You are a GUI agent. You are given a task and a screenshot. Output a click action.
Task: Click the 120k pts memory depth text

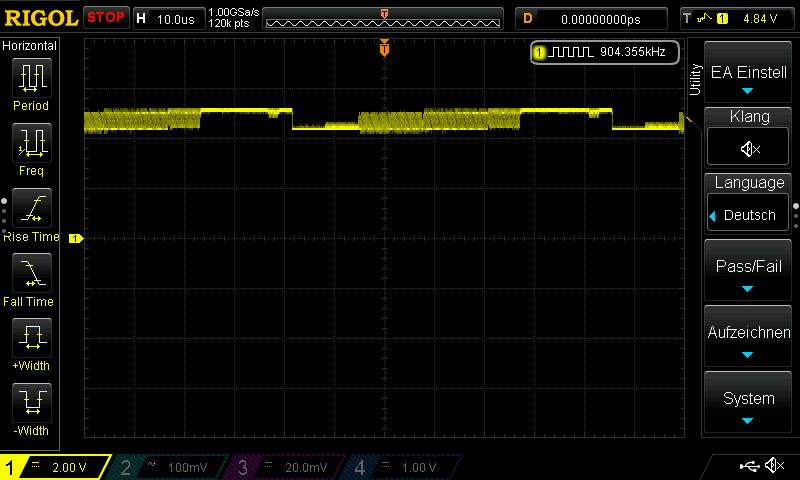(229, 23)
